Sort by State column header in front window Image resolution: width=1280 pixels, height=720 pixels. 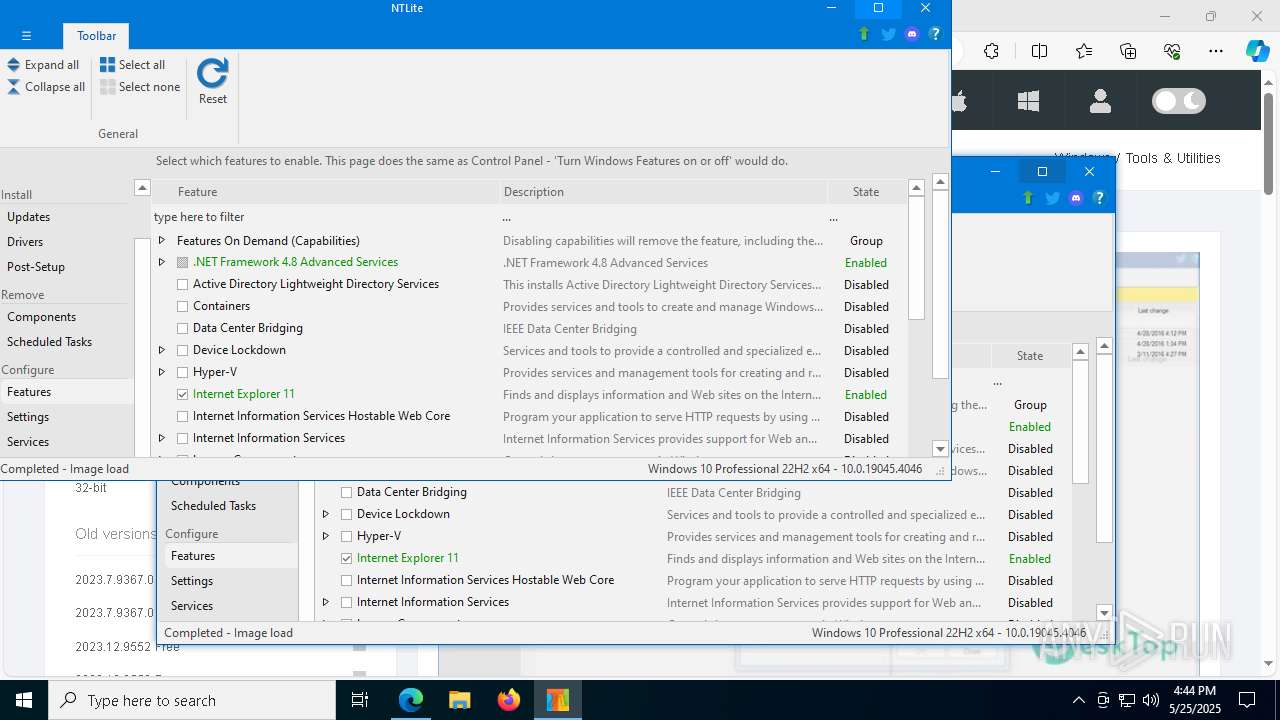click(866, 192)
